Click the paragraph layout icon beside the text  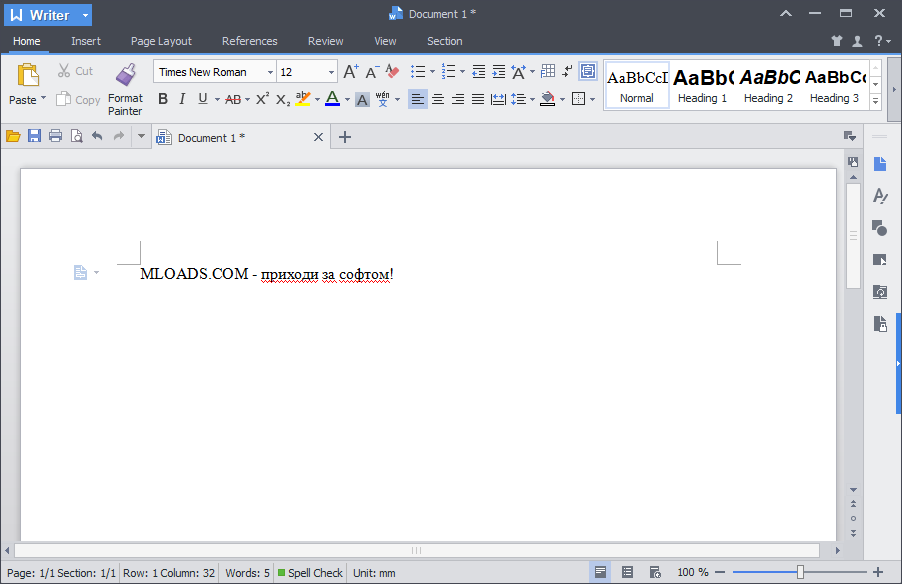pos(81,272)
